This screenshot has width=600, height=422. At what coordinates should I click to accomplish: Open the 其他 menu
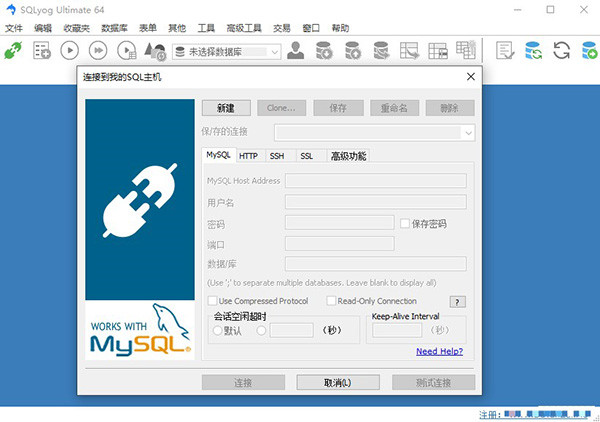coord(177,28)
